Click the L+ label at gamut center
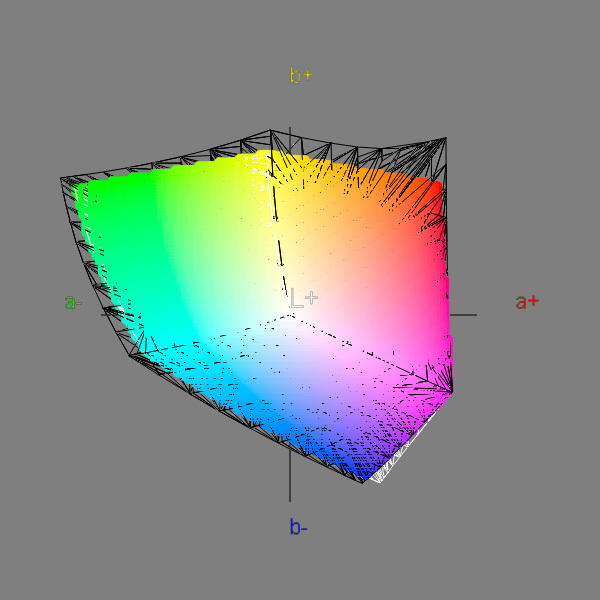This screenshot has height=600, width=600. click(x=304, y=298)
